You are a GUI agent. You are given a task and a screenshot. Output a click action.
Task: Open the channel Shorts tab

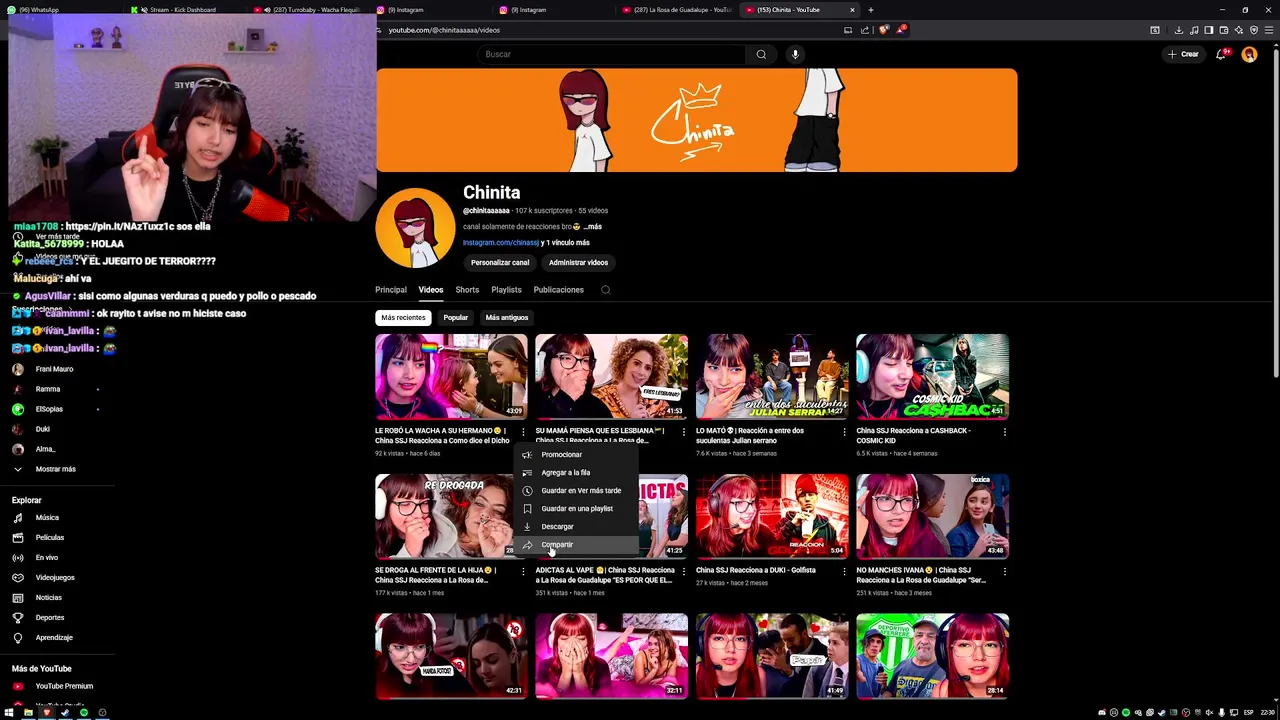(x=467, y=290)
